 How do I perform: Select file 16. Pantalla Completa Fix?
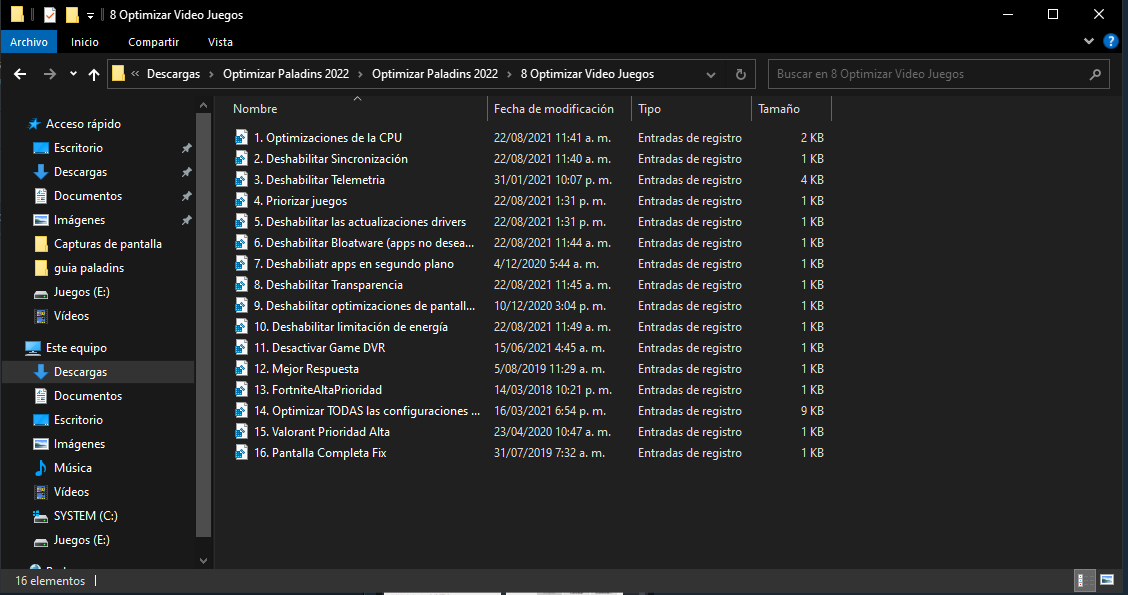[320, 453]
